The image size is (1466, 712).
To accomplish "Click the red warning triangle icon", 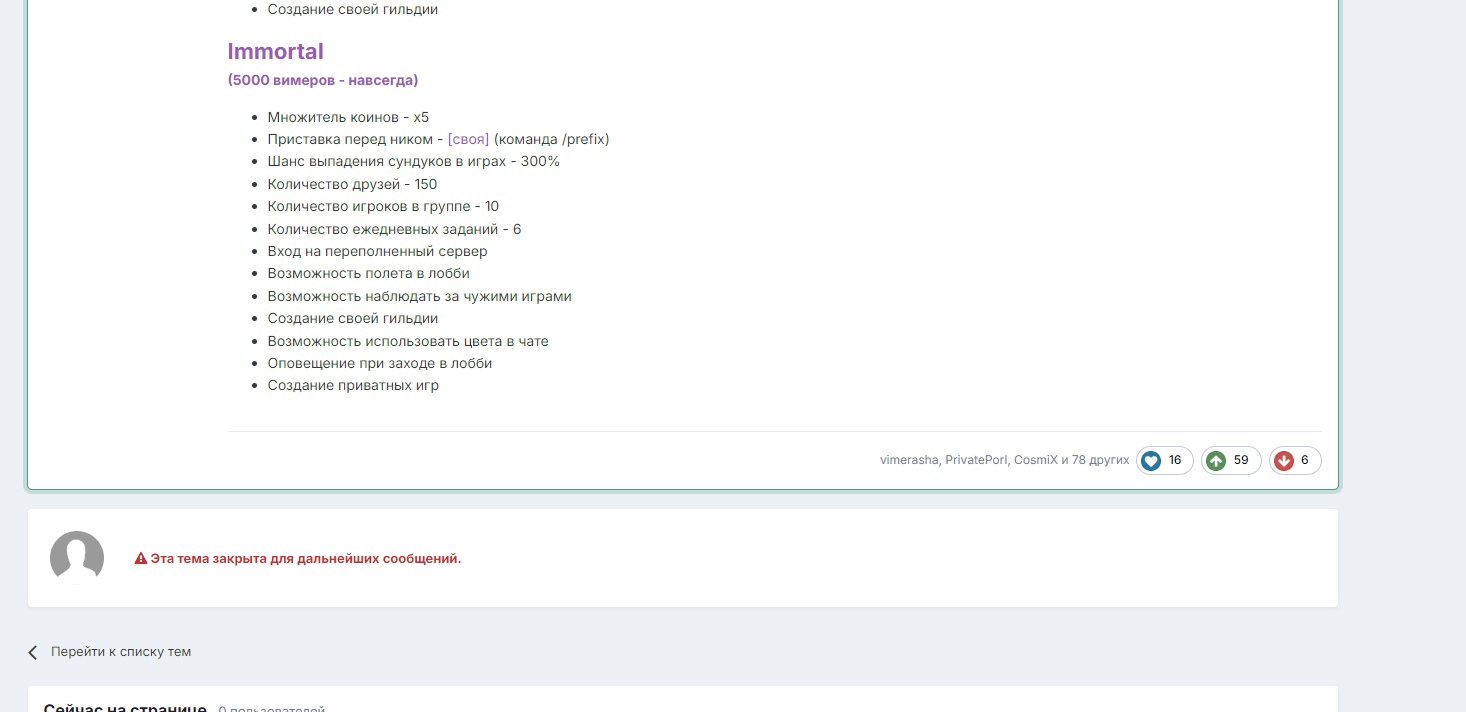I will click(141, 559).
